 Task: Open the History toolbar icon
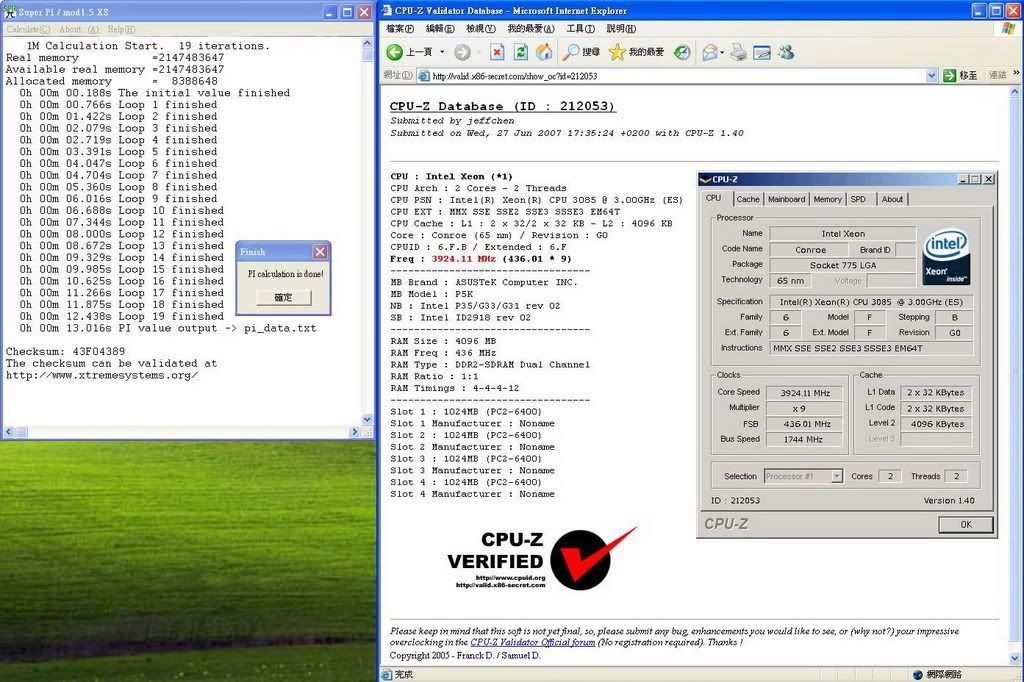682,52
